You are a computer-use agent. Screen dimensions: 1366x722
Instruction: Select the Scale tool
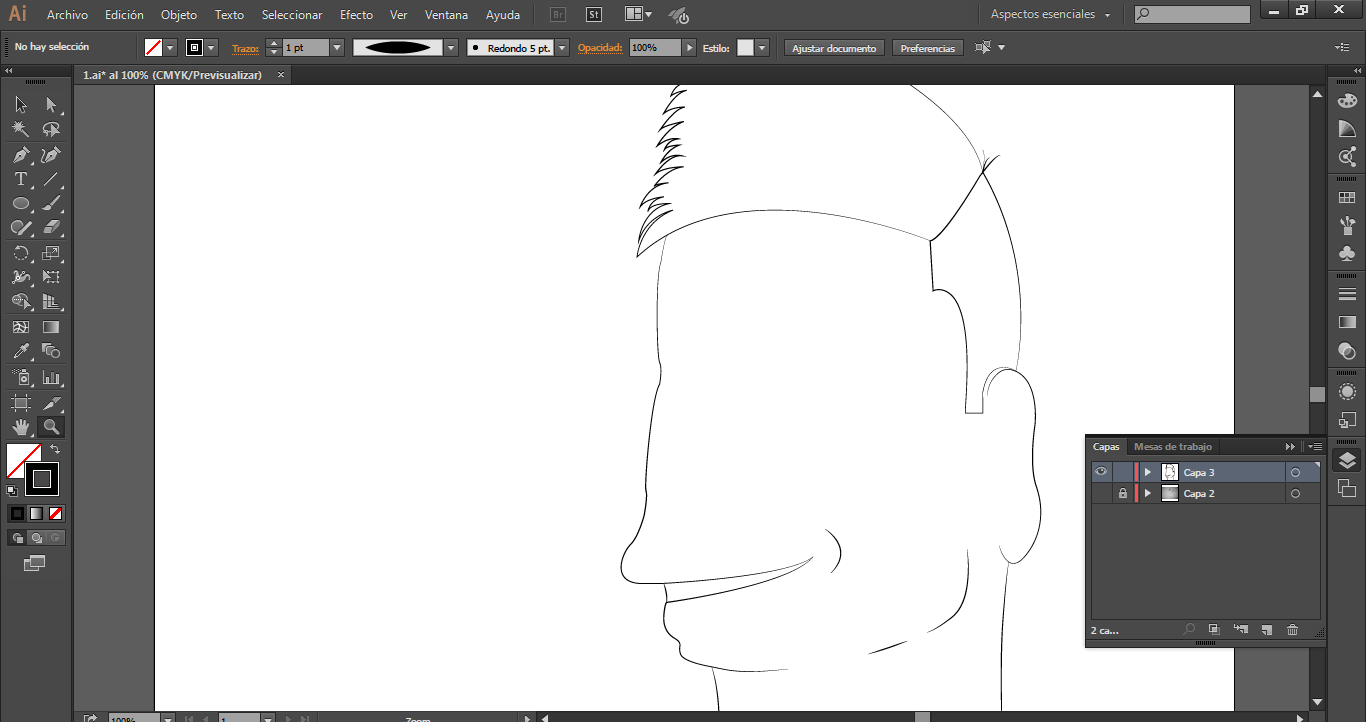pos(51,253)
